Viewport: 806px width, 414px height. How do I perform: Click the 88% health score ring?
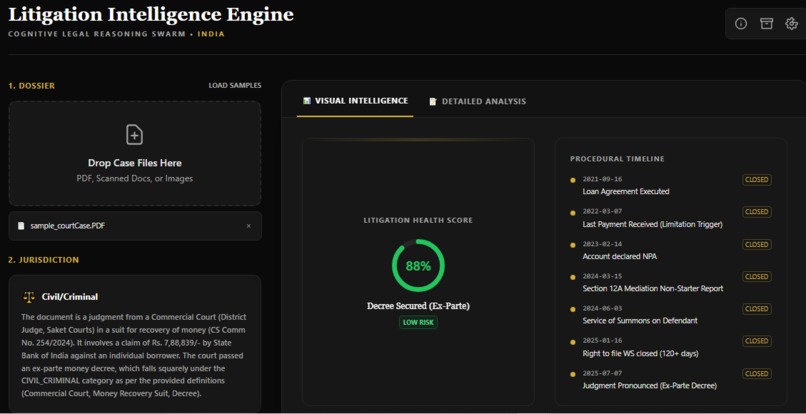click(418, 266)
